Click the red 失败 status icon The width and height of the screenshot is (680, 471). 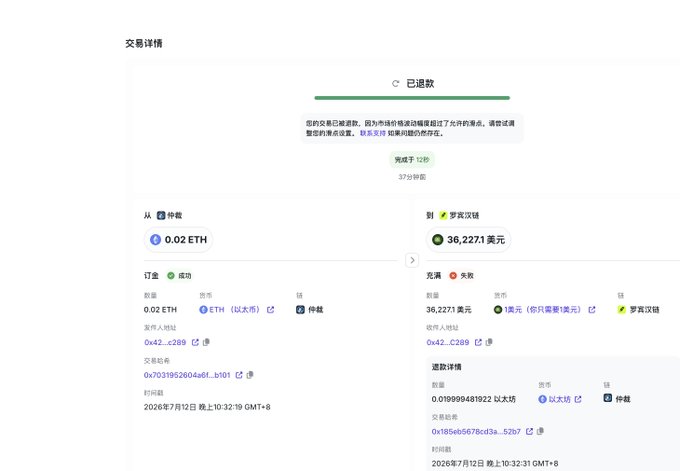coord(453,275)
